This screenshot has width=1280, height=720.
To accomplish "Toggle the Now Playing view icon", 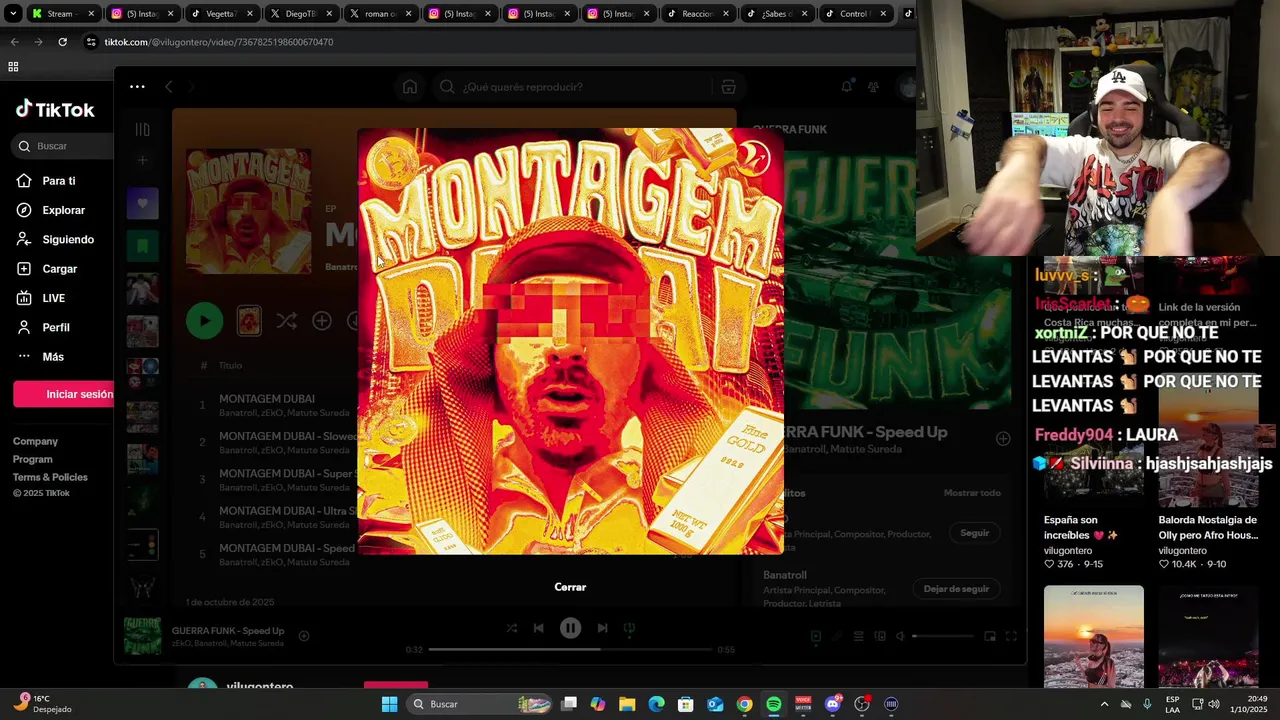I will tap(816, 636).
